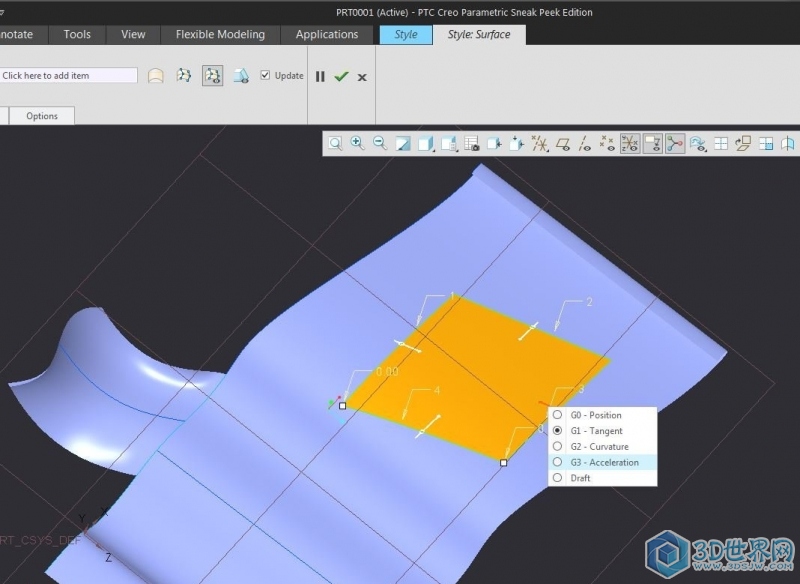Open the Datum Display Filters dropdown
The image size is (800, 584).
(539, 144)
